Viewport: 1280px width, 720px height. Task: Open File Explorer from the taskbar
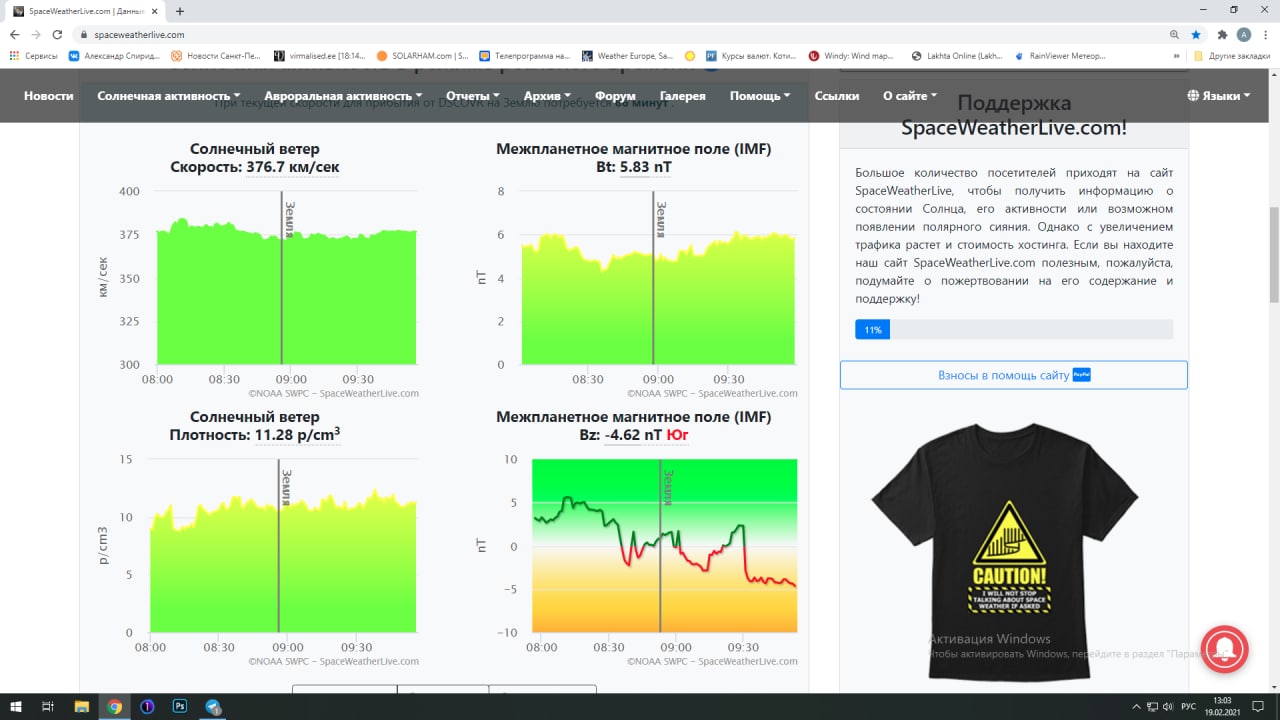[81, 706]
